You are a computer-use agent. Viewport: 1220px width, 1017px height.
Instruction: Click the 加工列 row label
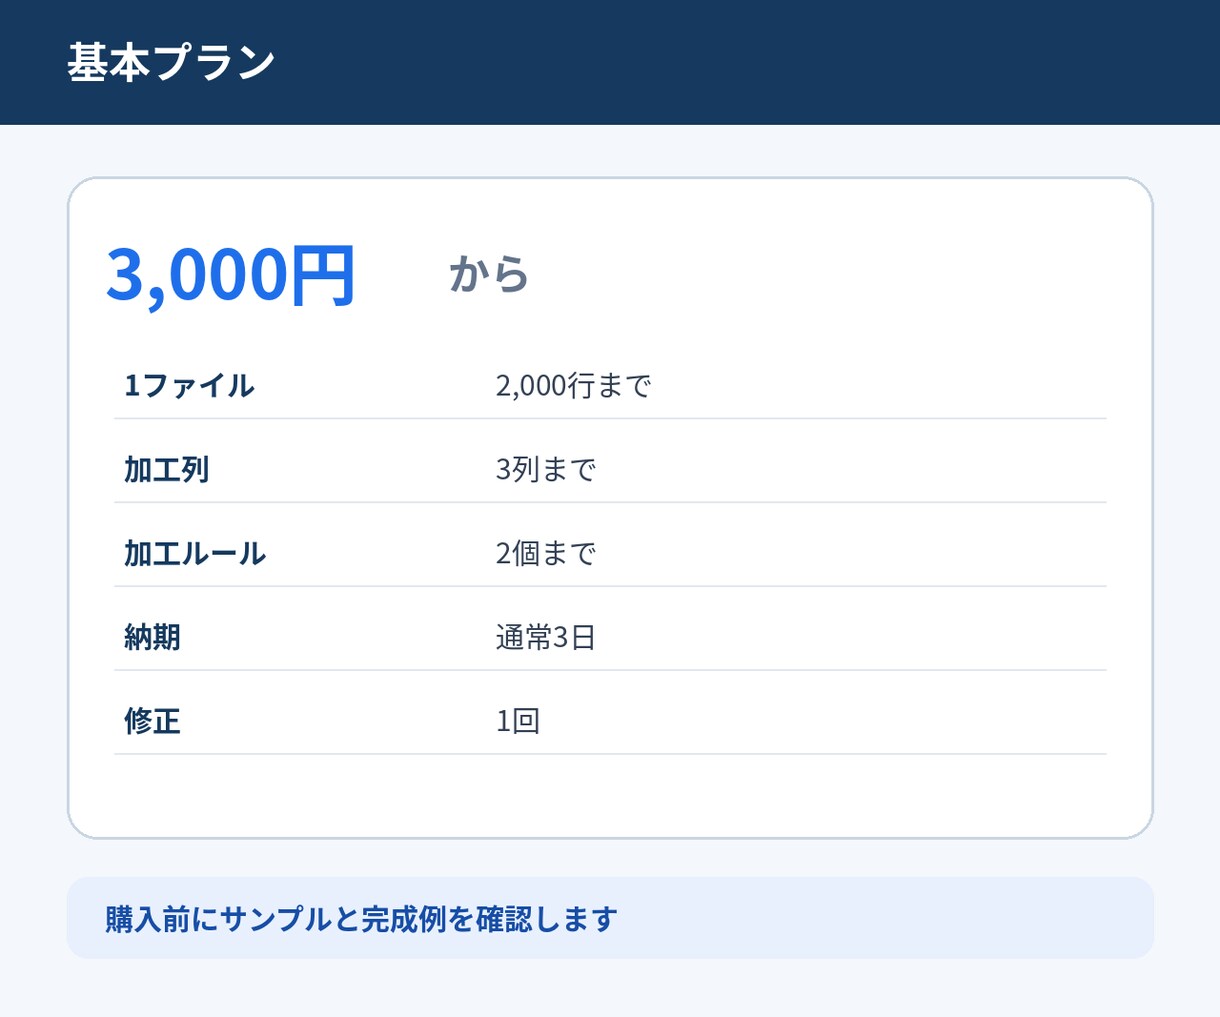pos(166,470)
